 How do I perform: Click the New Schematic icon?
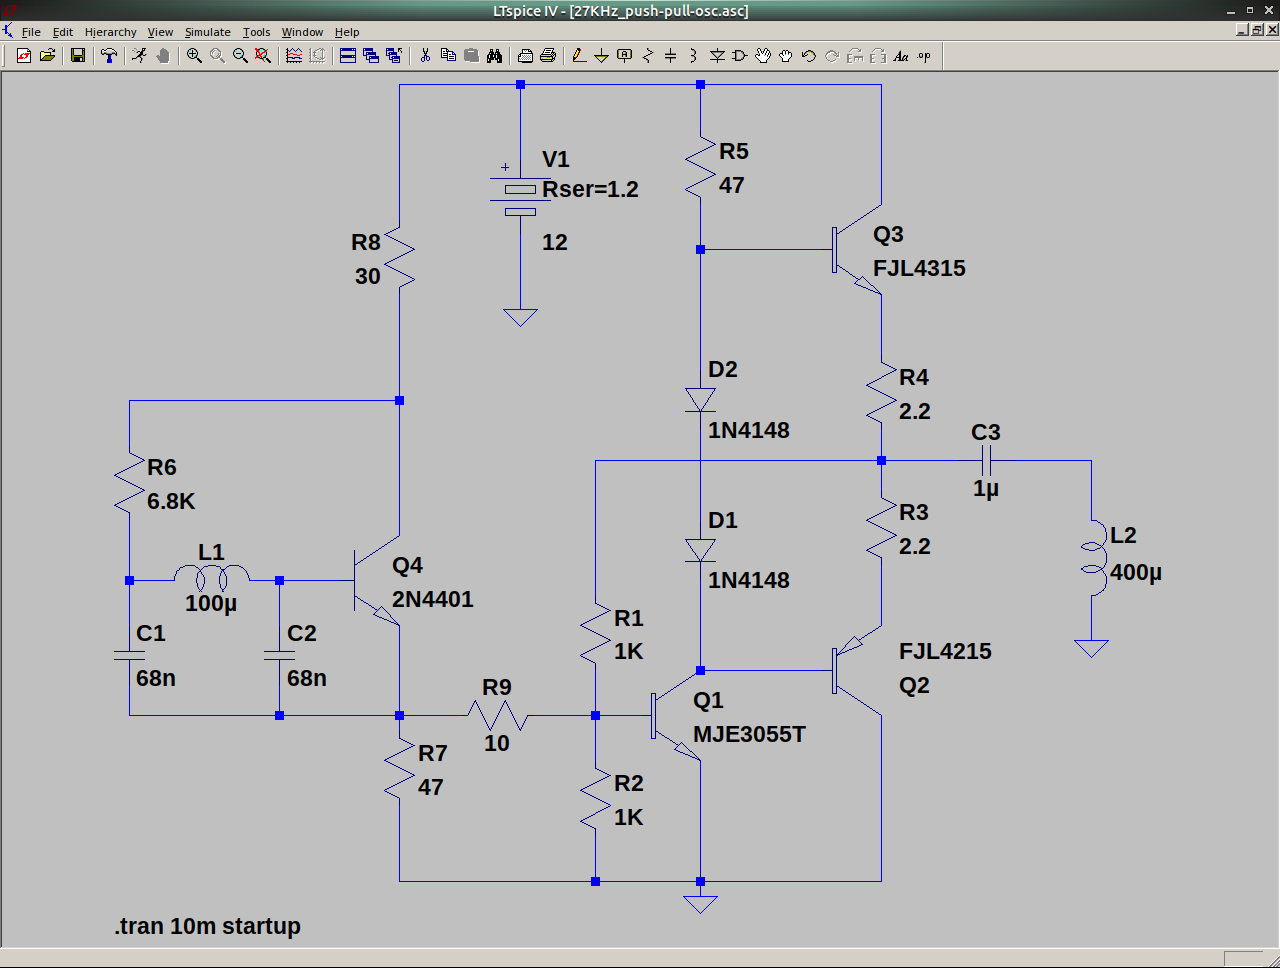click(24, 56)
